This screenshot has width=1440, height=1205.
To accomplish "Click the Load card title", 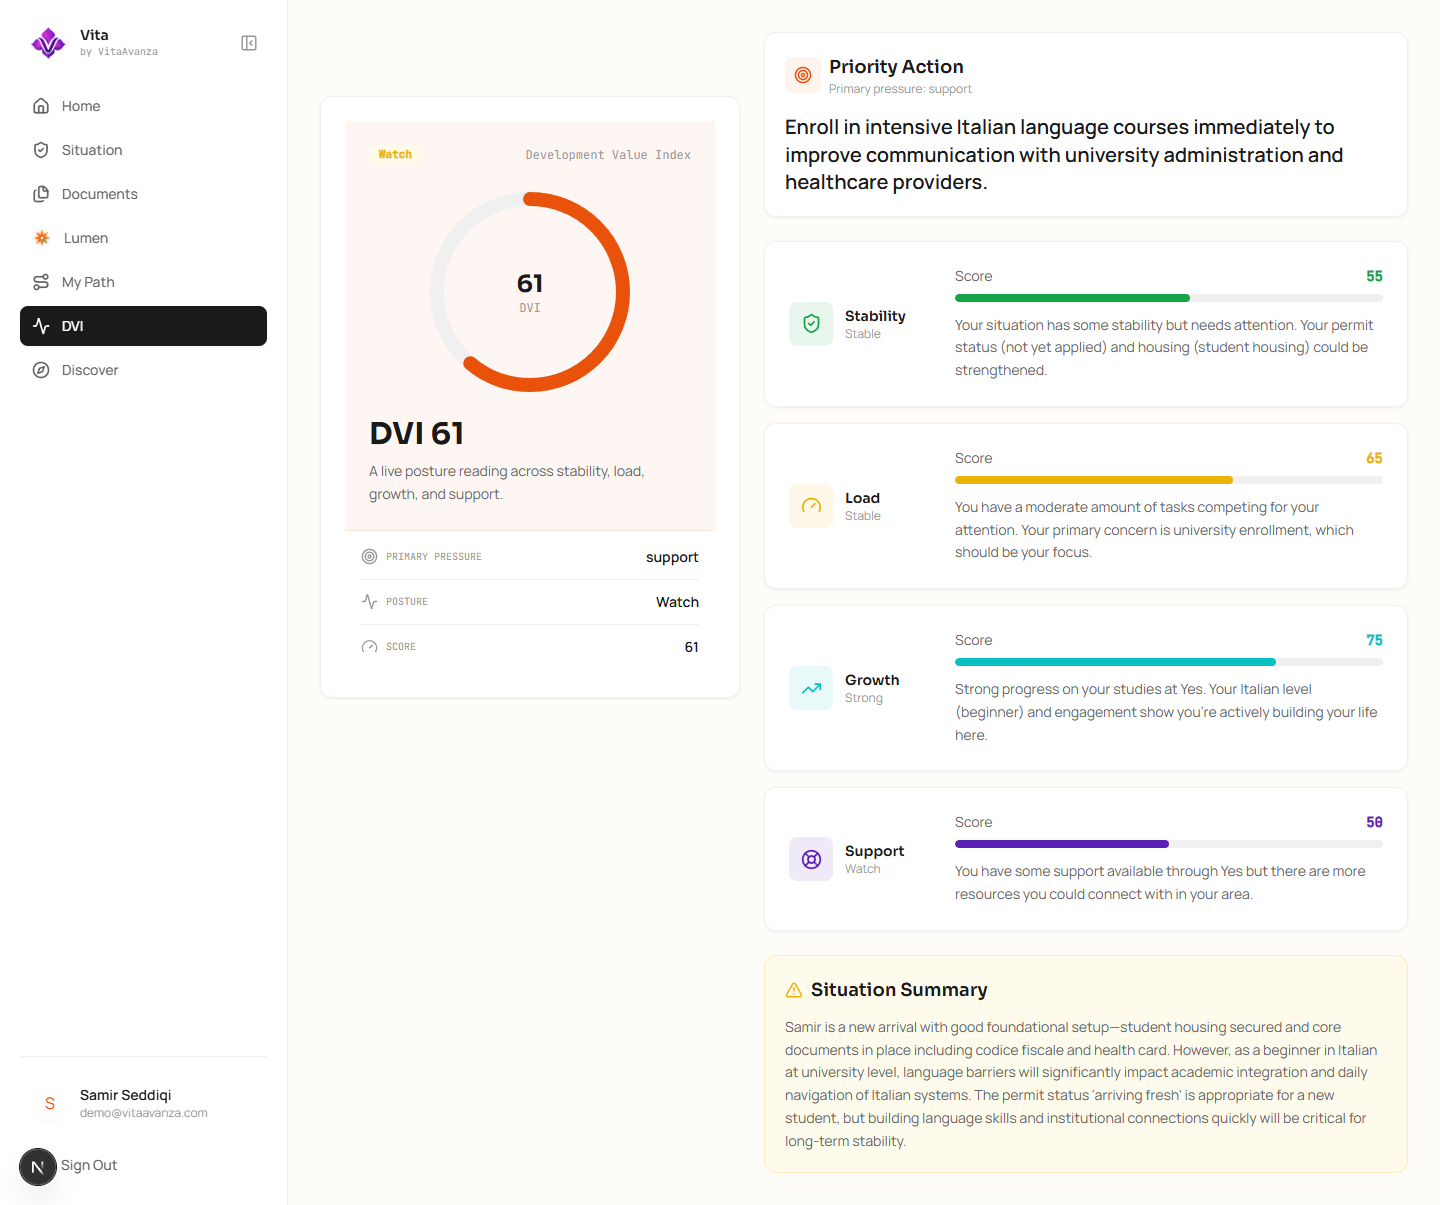I will (862, 498).
